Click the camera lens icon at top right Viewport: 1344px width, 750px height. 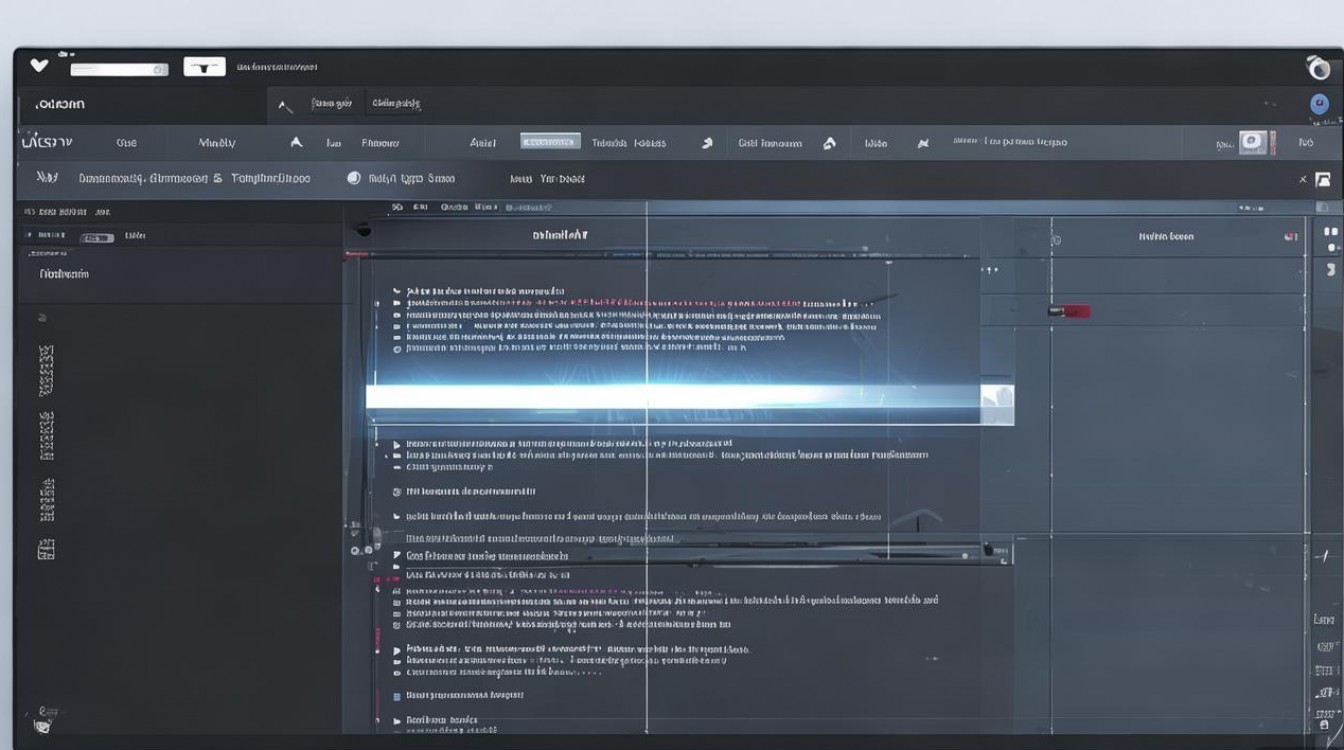click(1318, 68)
